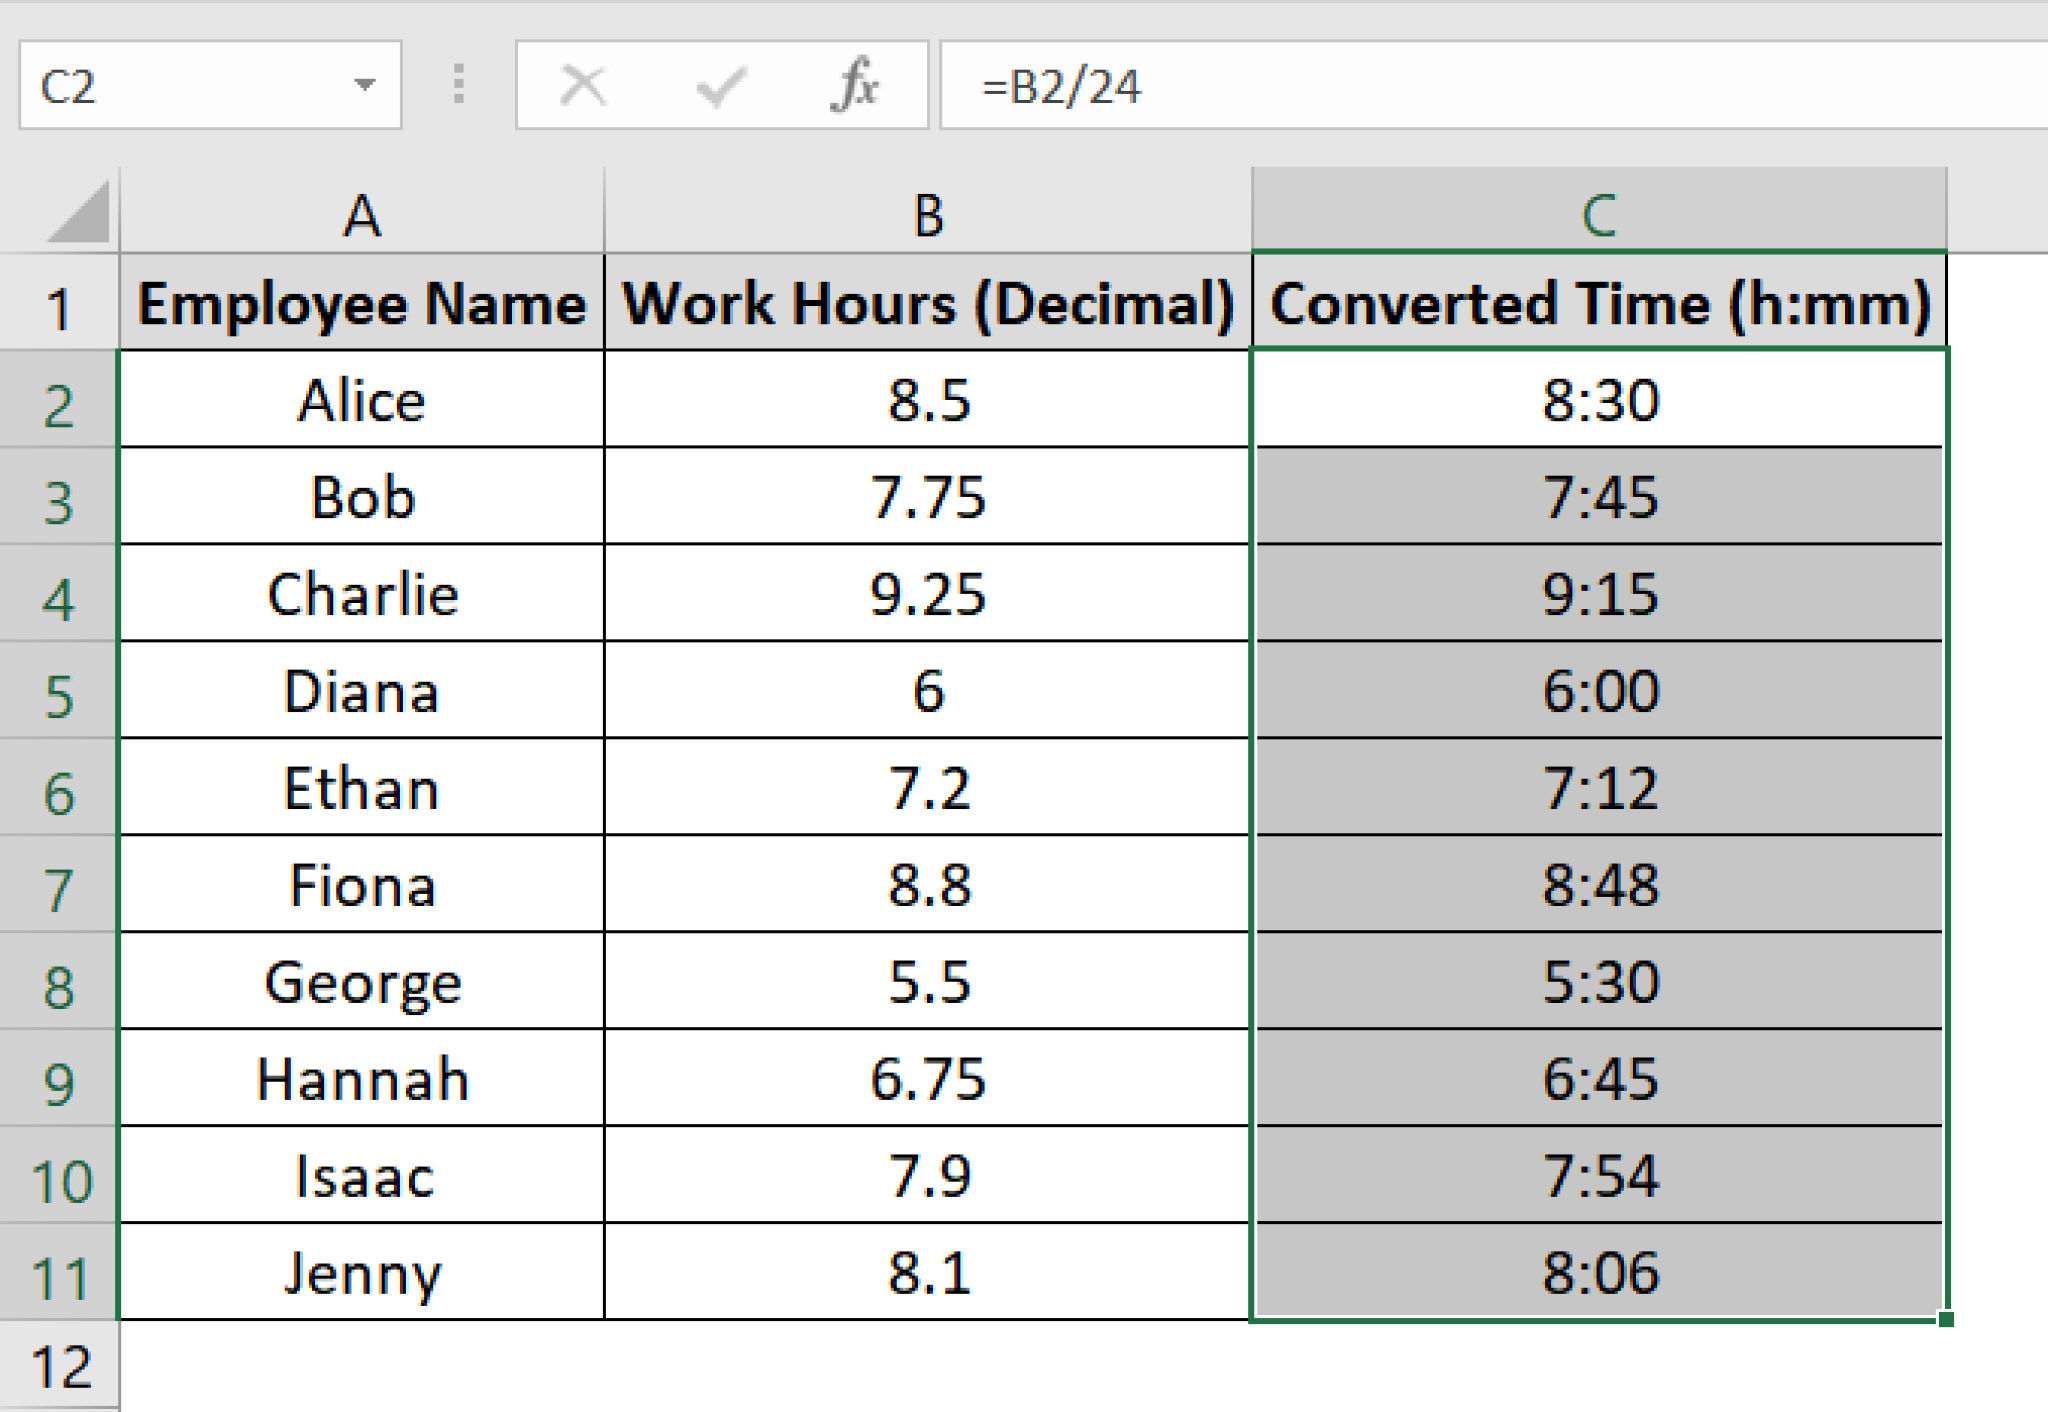Click the three-dot separator near Name Box
2048x1412 pixels.
[x=458, y=86]
